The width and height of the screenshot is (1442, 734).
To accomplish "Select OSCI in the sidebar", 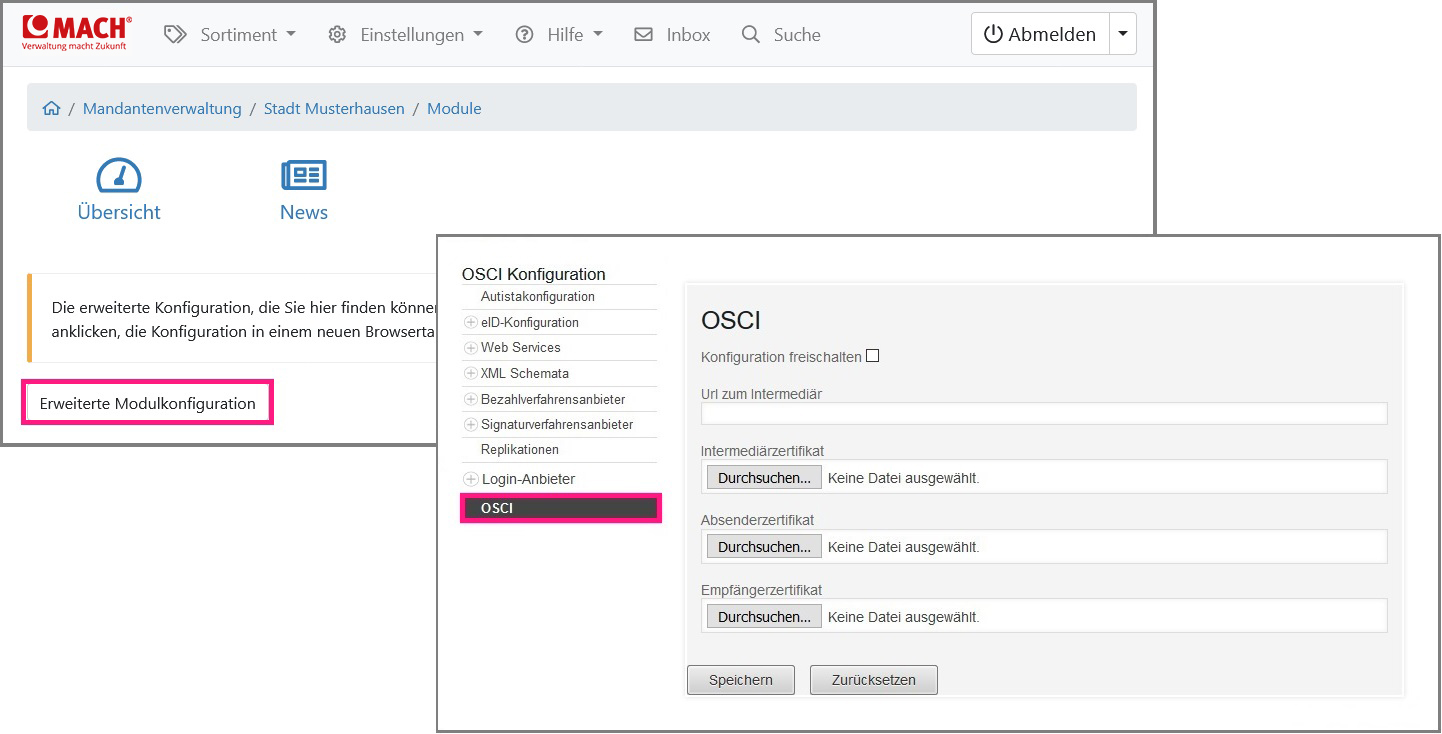I will point(560,508).
